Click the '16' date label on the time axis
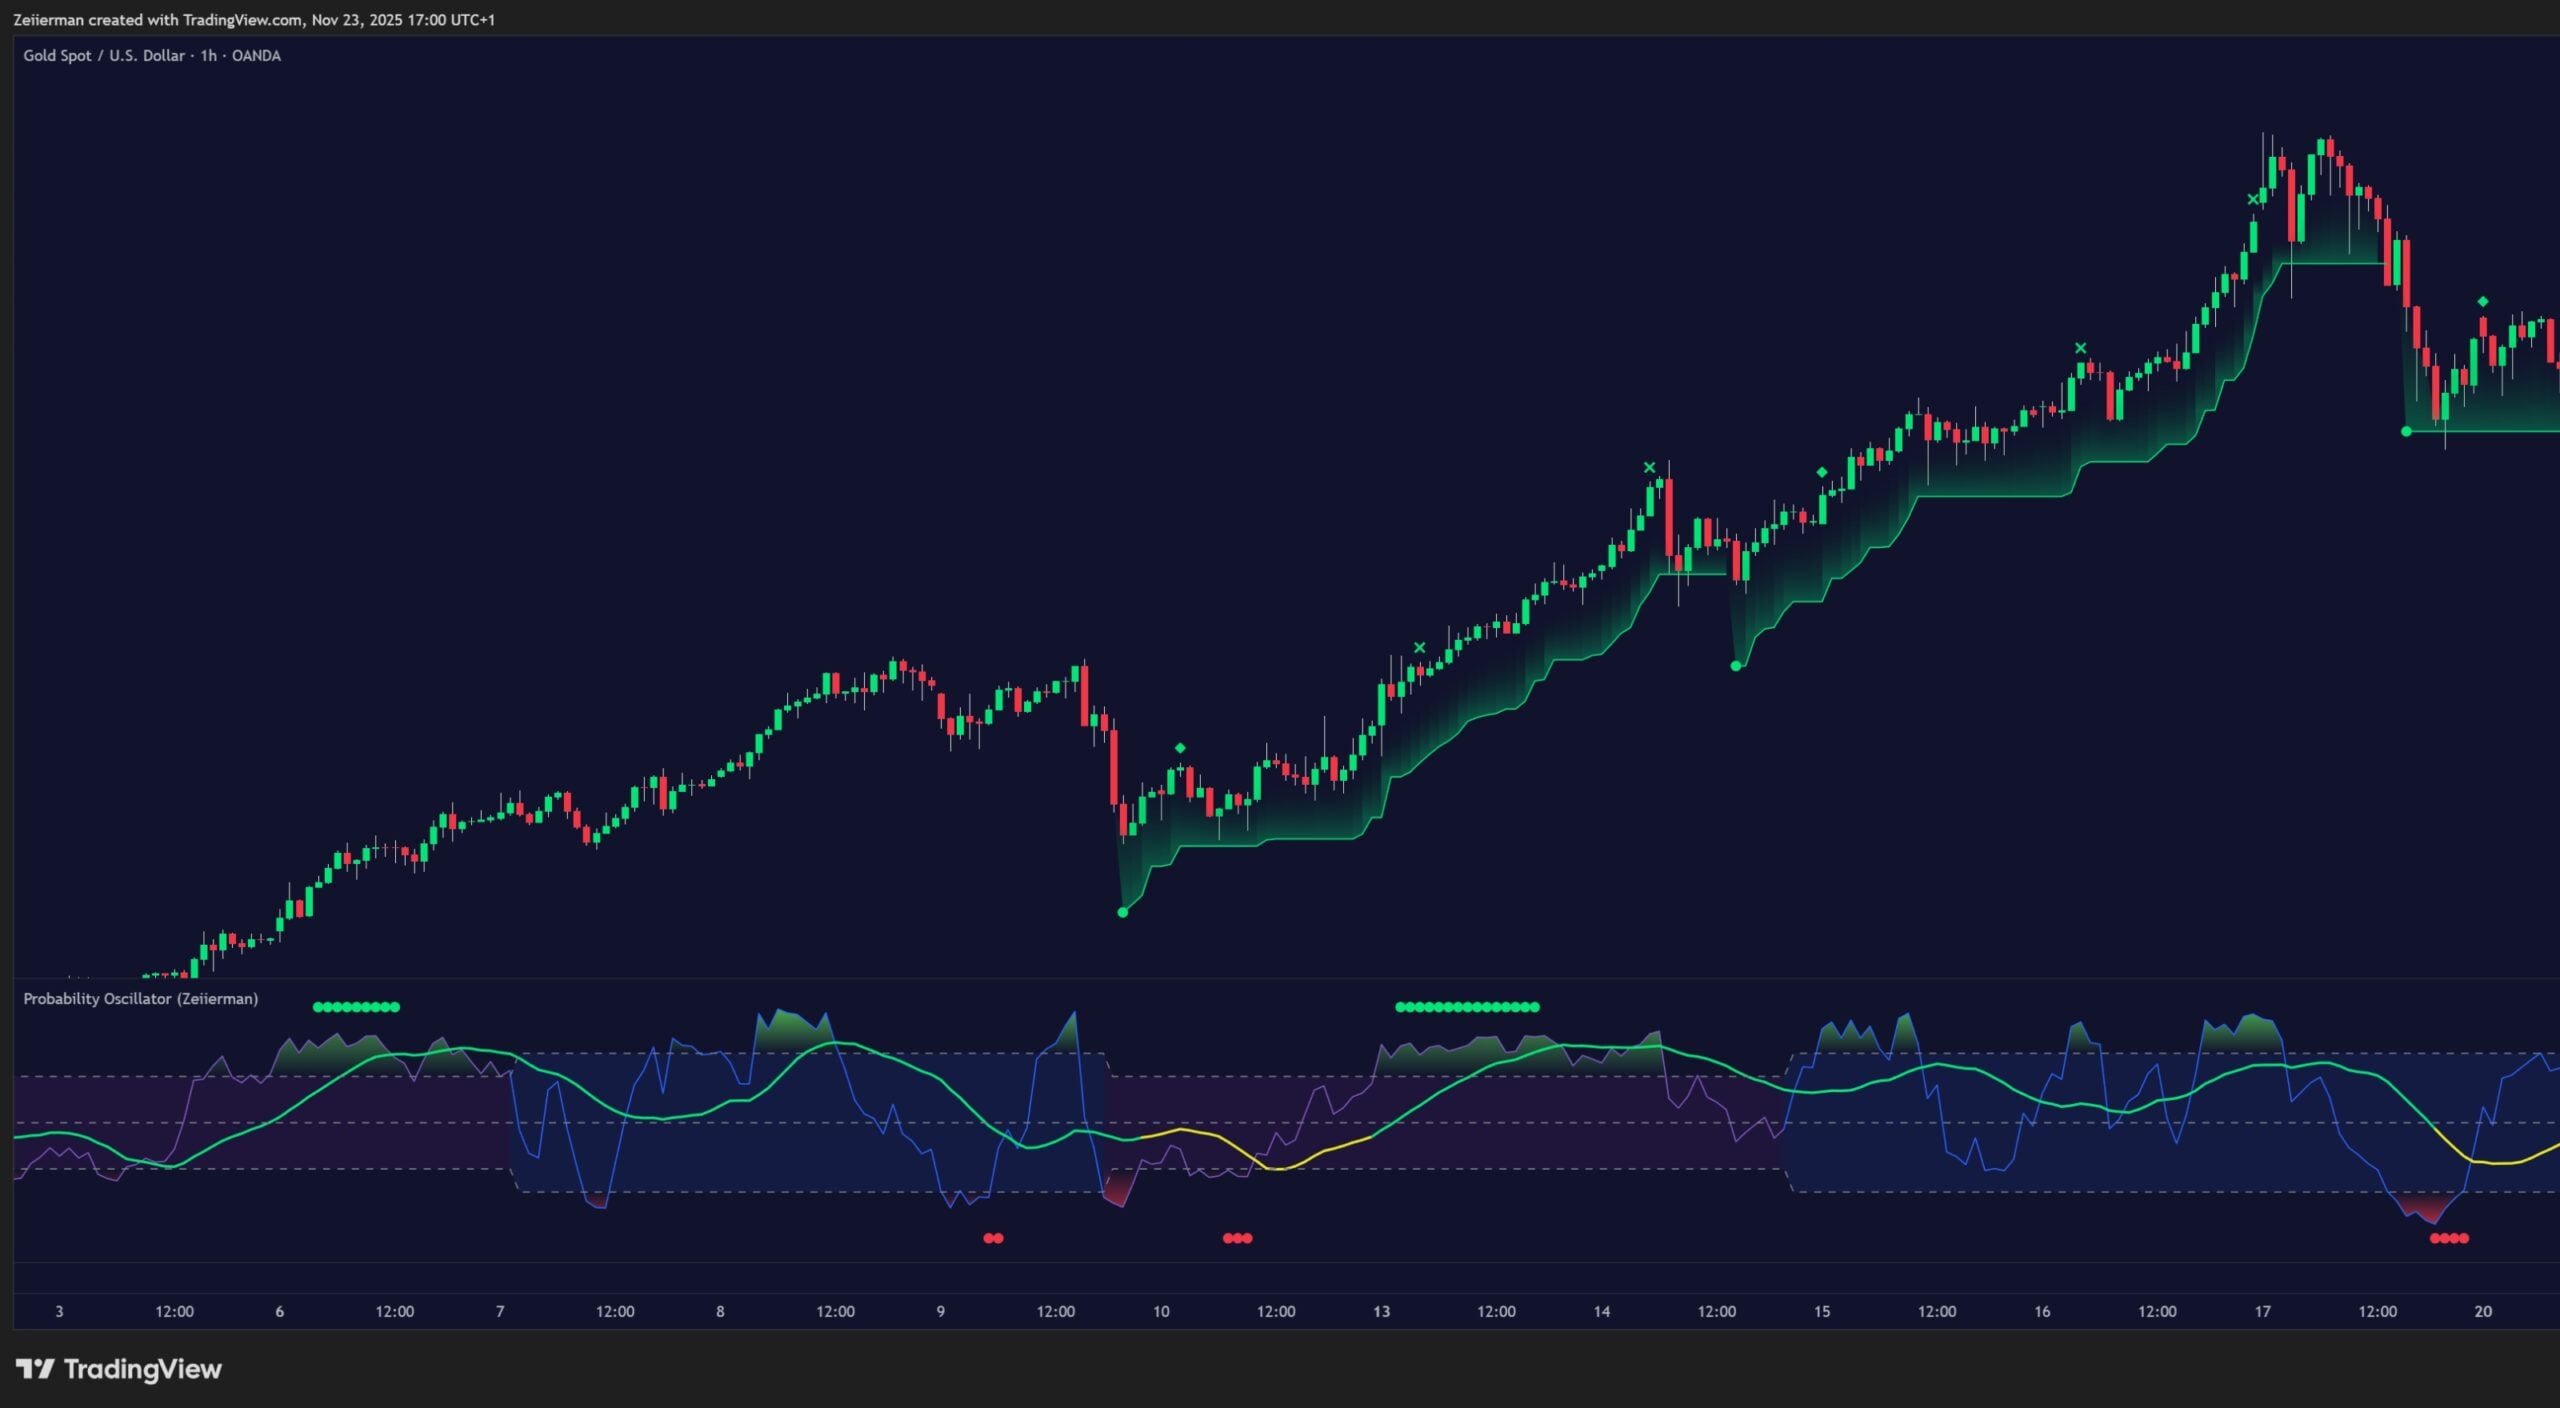 click(2042, 1311)
